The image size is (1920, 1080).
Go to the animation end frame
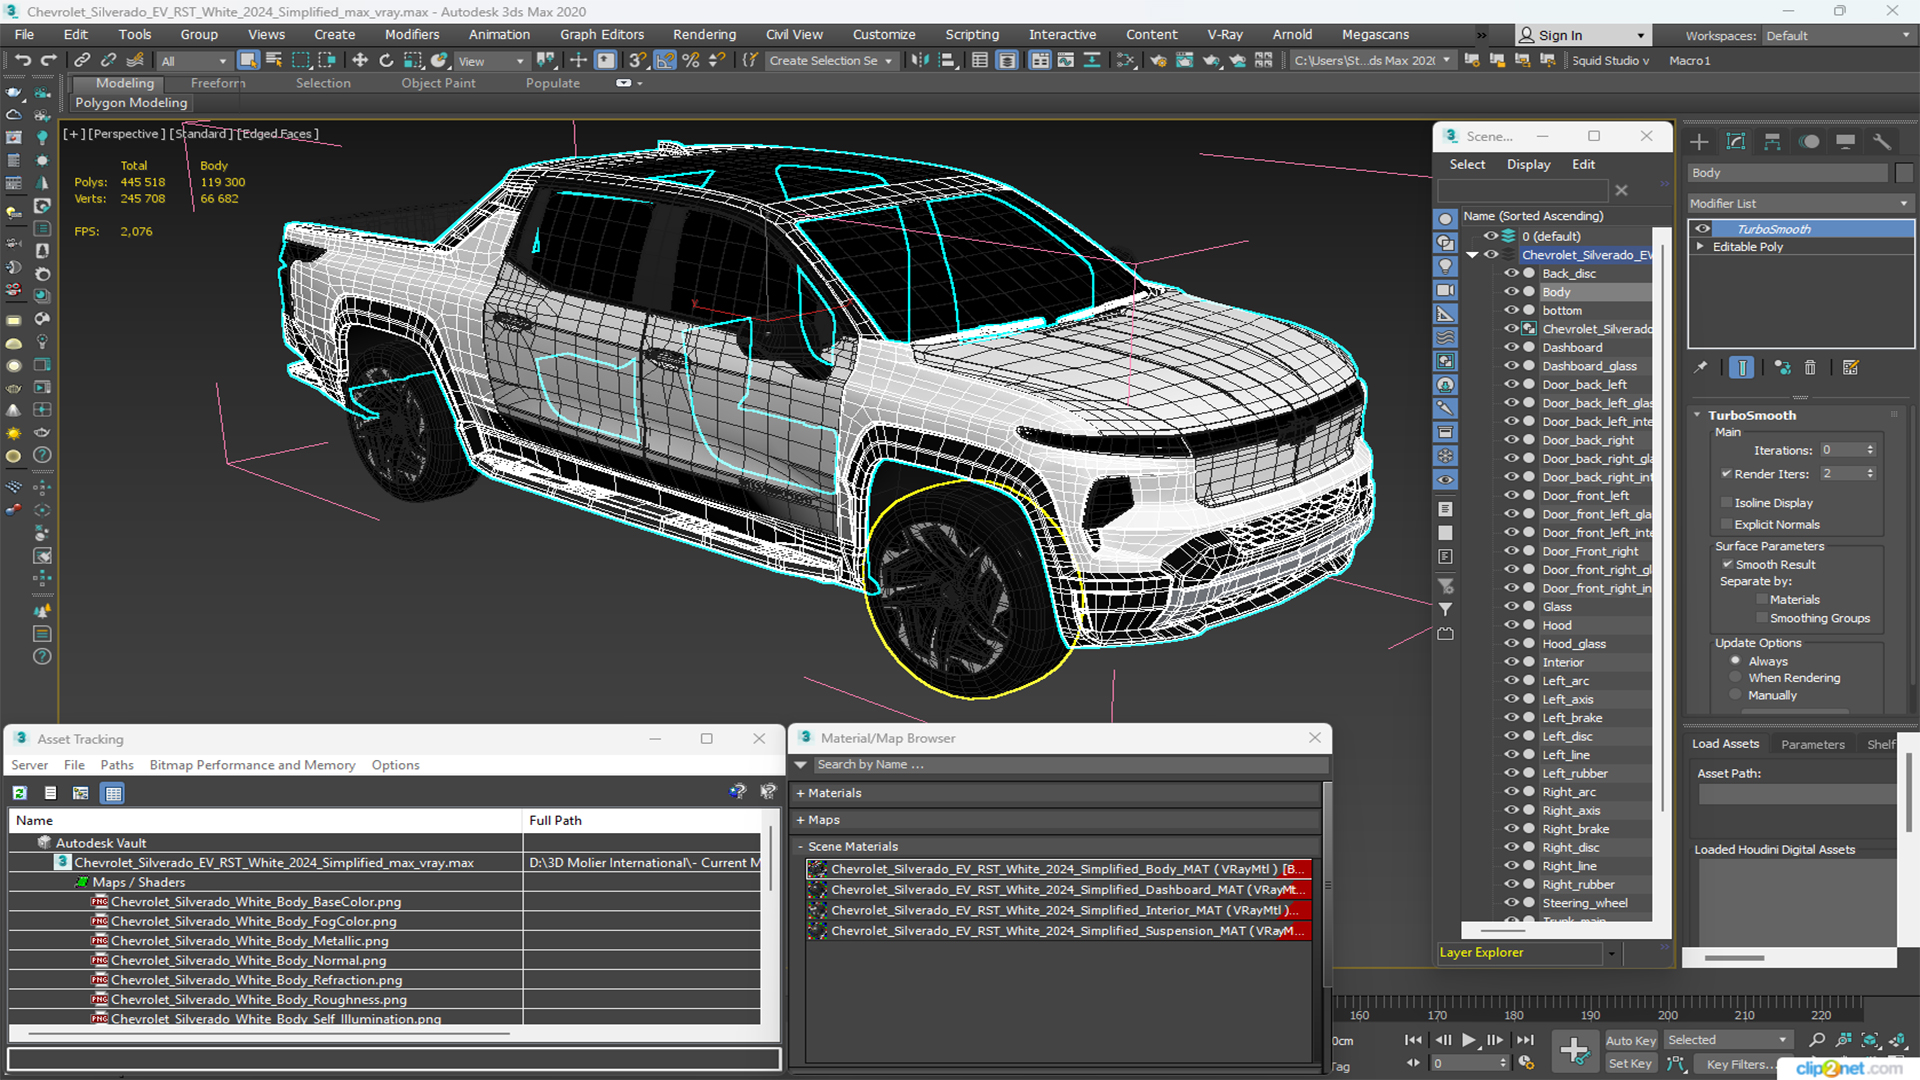pyautogui.click(x=1524, y=1040)
